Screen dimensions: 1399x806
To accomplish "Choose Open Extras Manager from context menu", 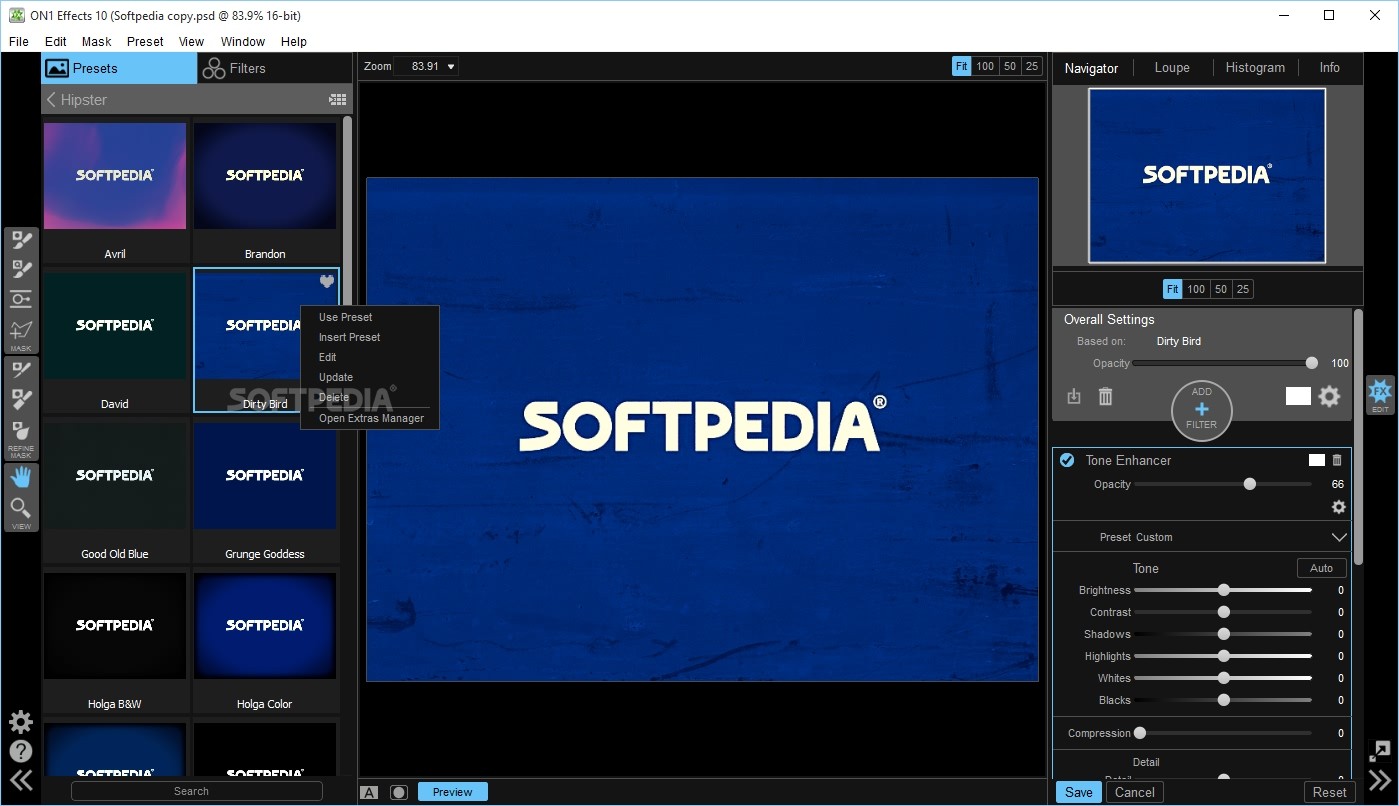I will (369, 418).
